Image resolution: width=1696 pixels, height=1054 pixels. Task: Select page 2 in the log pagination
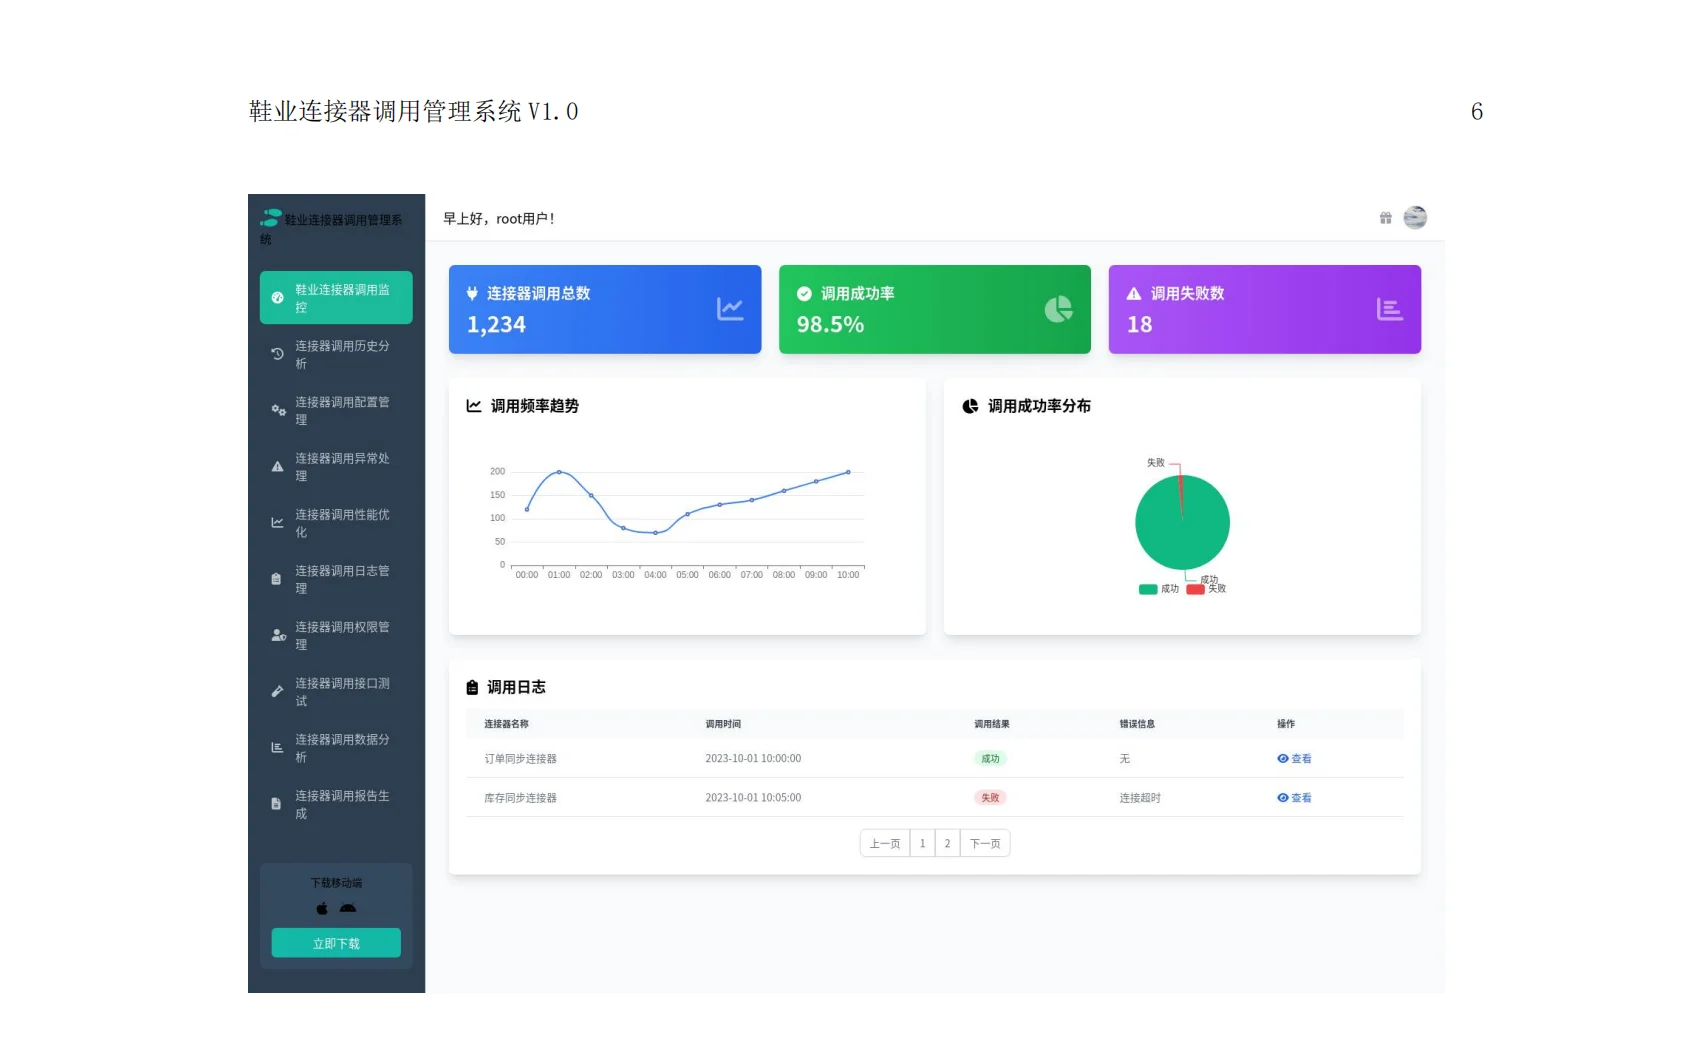click(947, 843)
